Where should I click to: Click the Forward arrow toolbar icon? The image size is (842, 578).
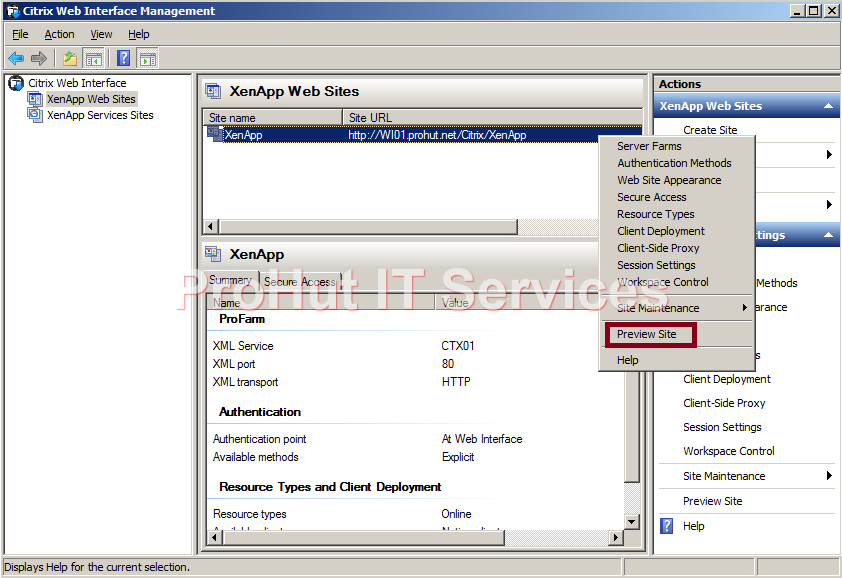[39, 58]
